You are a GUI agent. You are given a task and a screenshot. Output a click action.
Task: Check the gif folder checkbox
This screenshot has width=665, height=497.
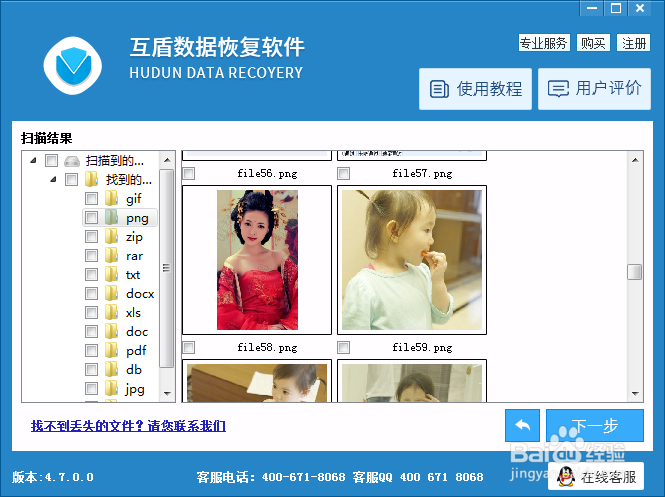point(91,198)
